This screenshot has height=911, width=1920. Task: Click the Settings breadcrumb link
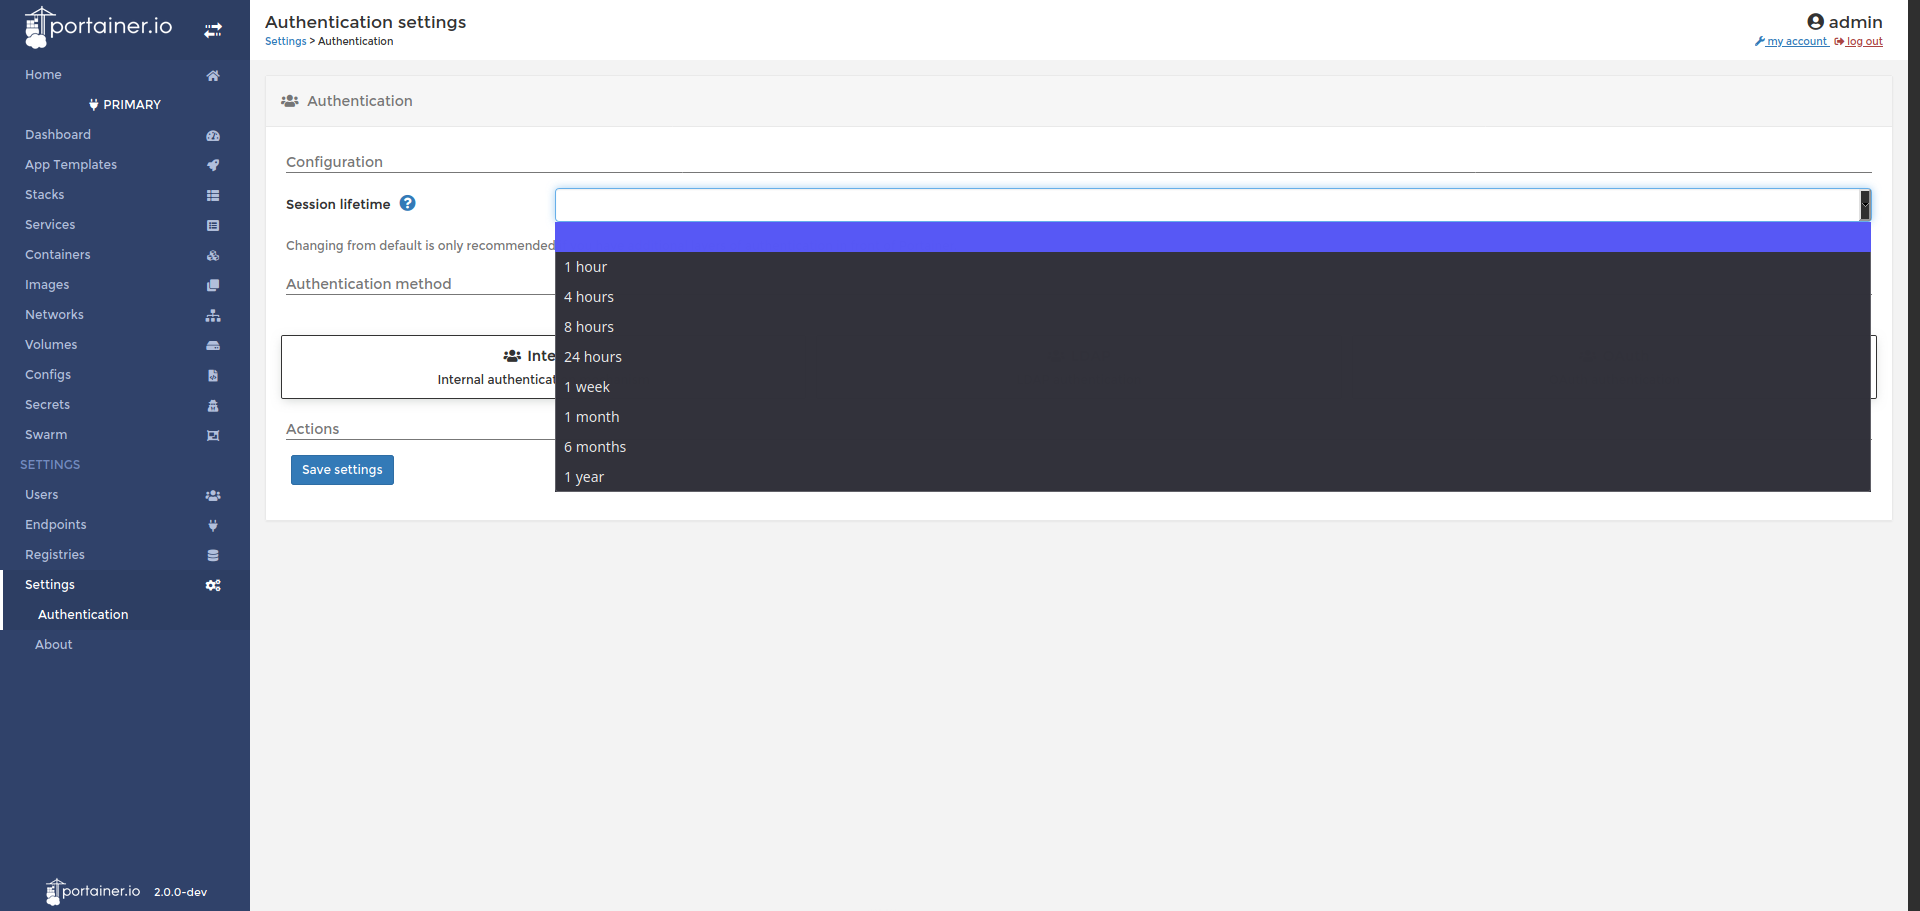coord(285,41)
